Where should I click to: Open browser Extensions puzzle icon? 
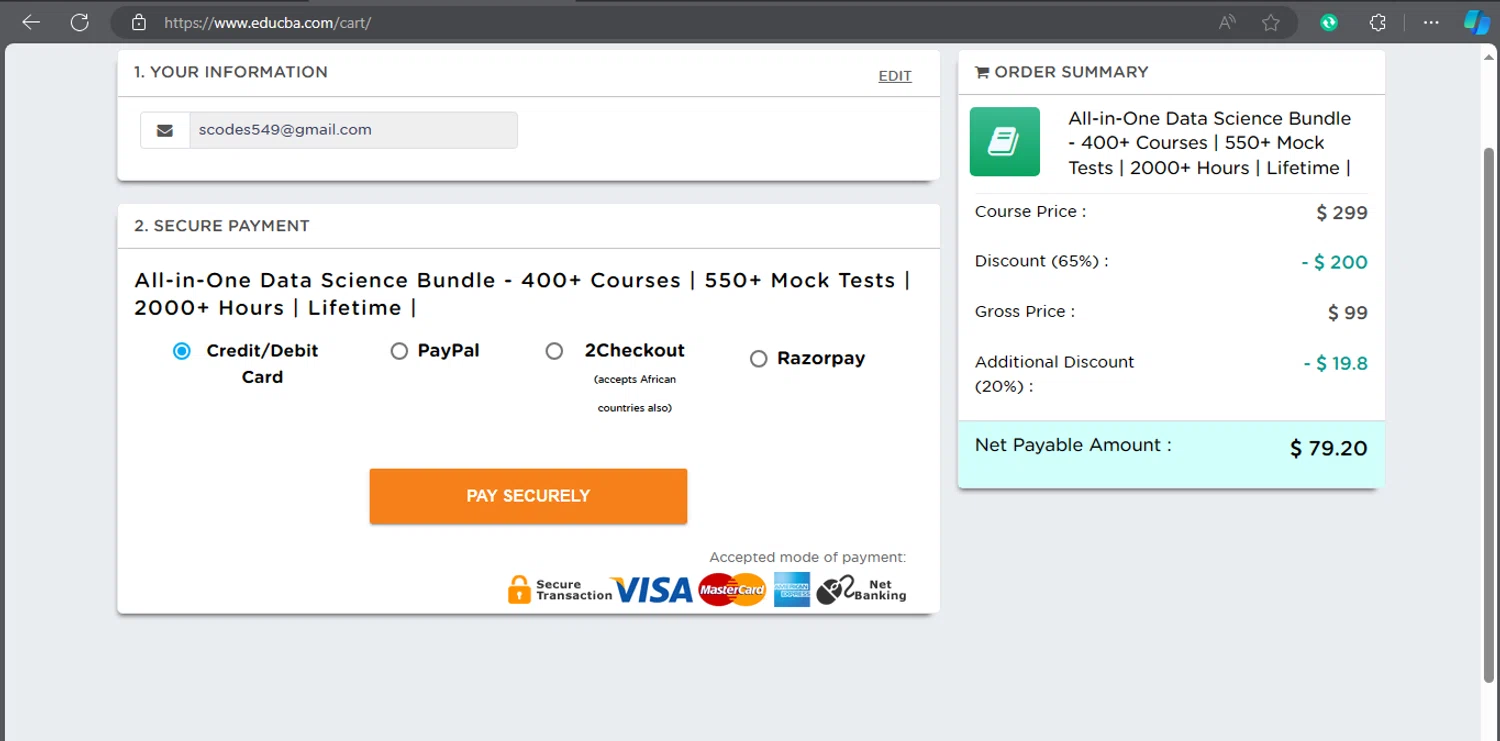click(1378, 22)
